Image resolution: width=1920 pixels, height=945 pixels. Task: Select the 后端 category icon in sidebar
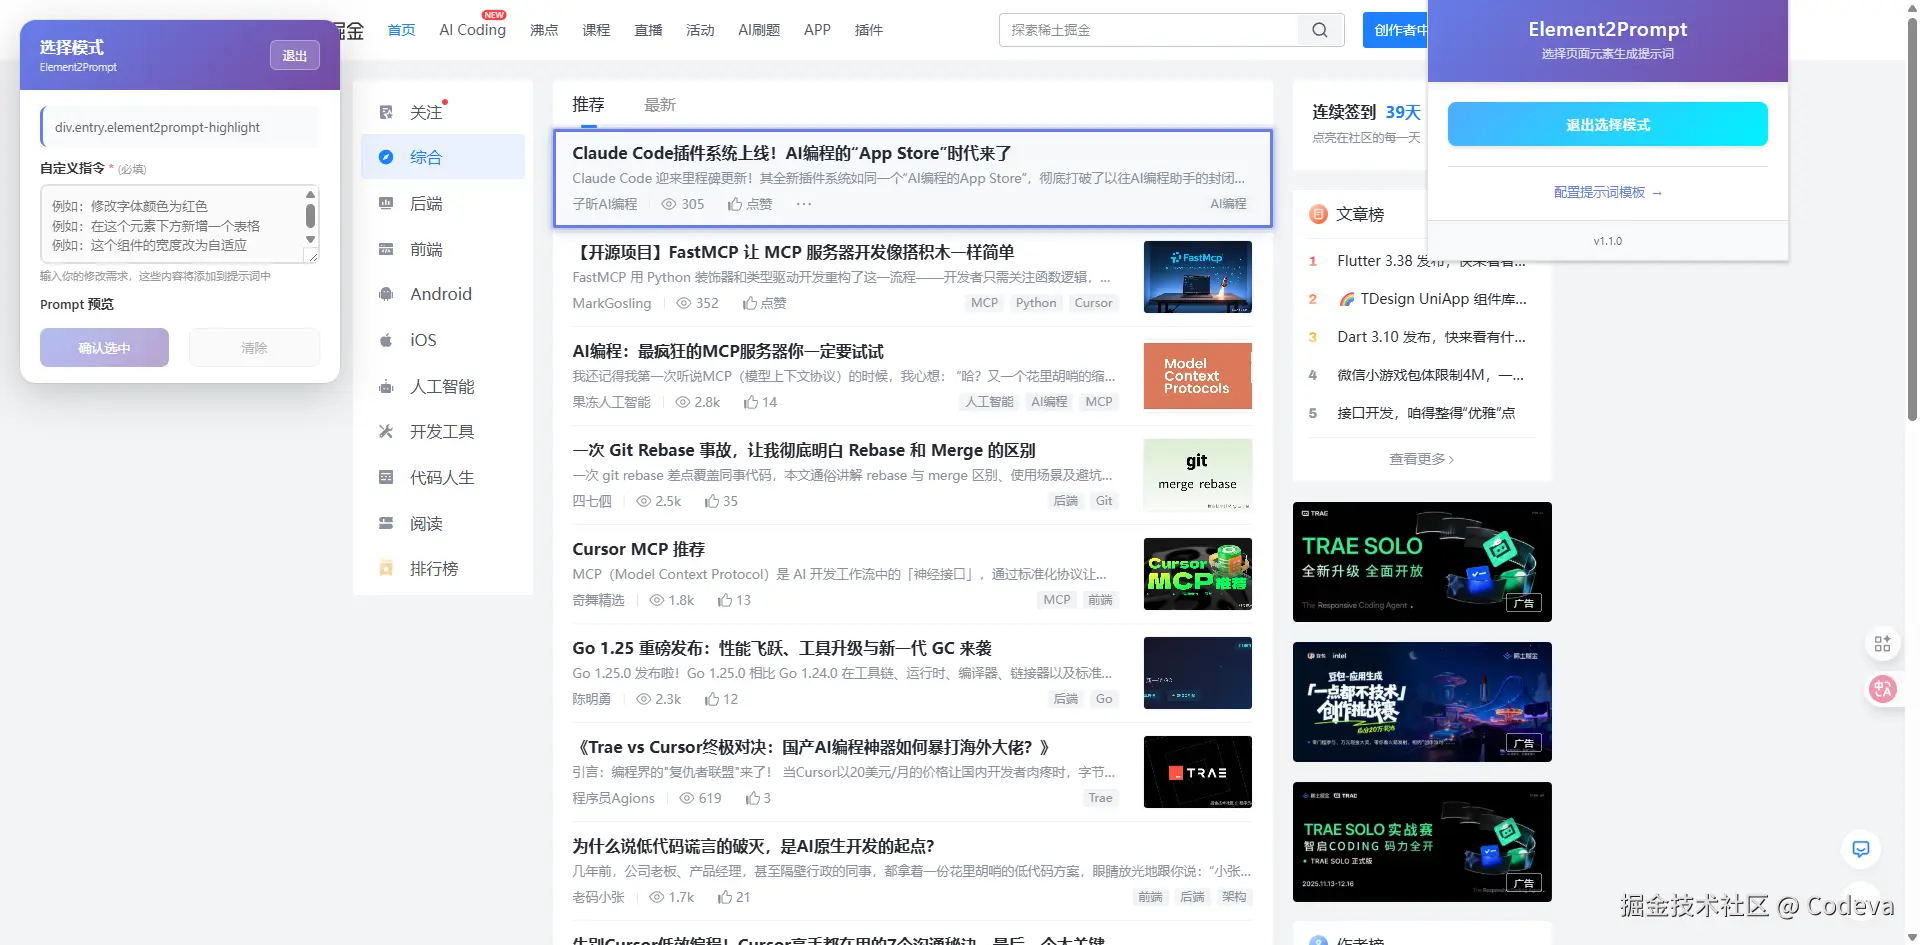(x=386, y=203)
